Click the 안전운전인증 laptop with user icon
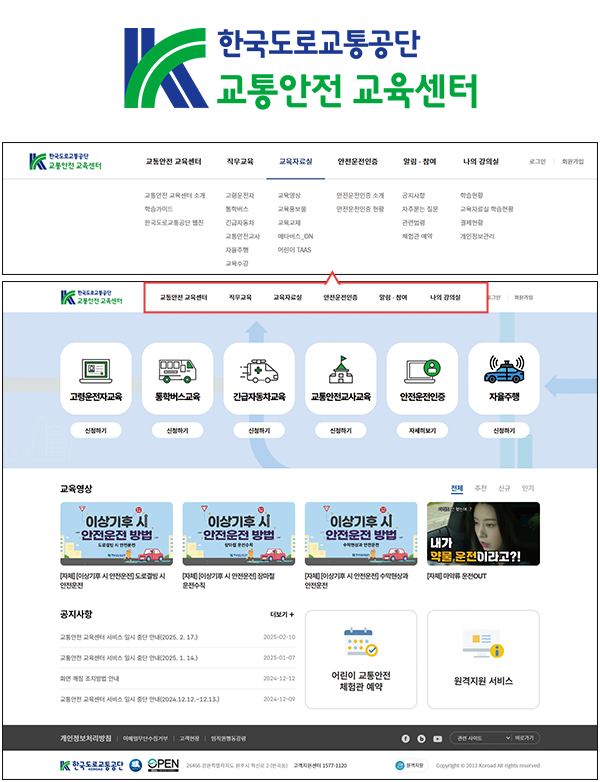The image size is (600, 782). point(422,371)
